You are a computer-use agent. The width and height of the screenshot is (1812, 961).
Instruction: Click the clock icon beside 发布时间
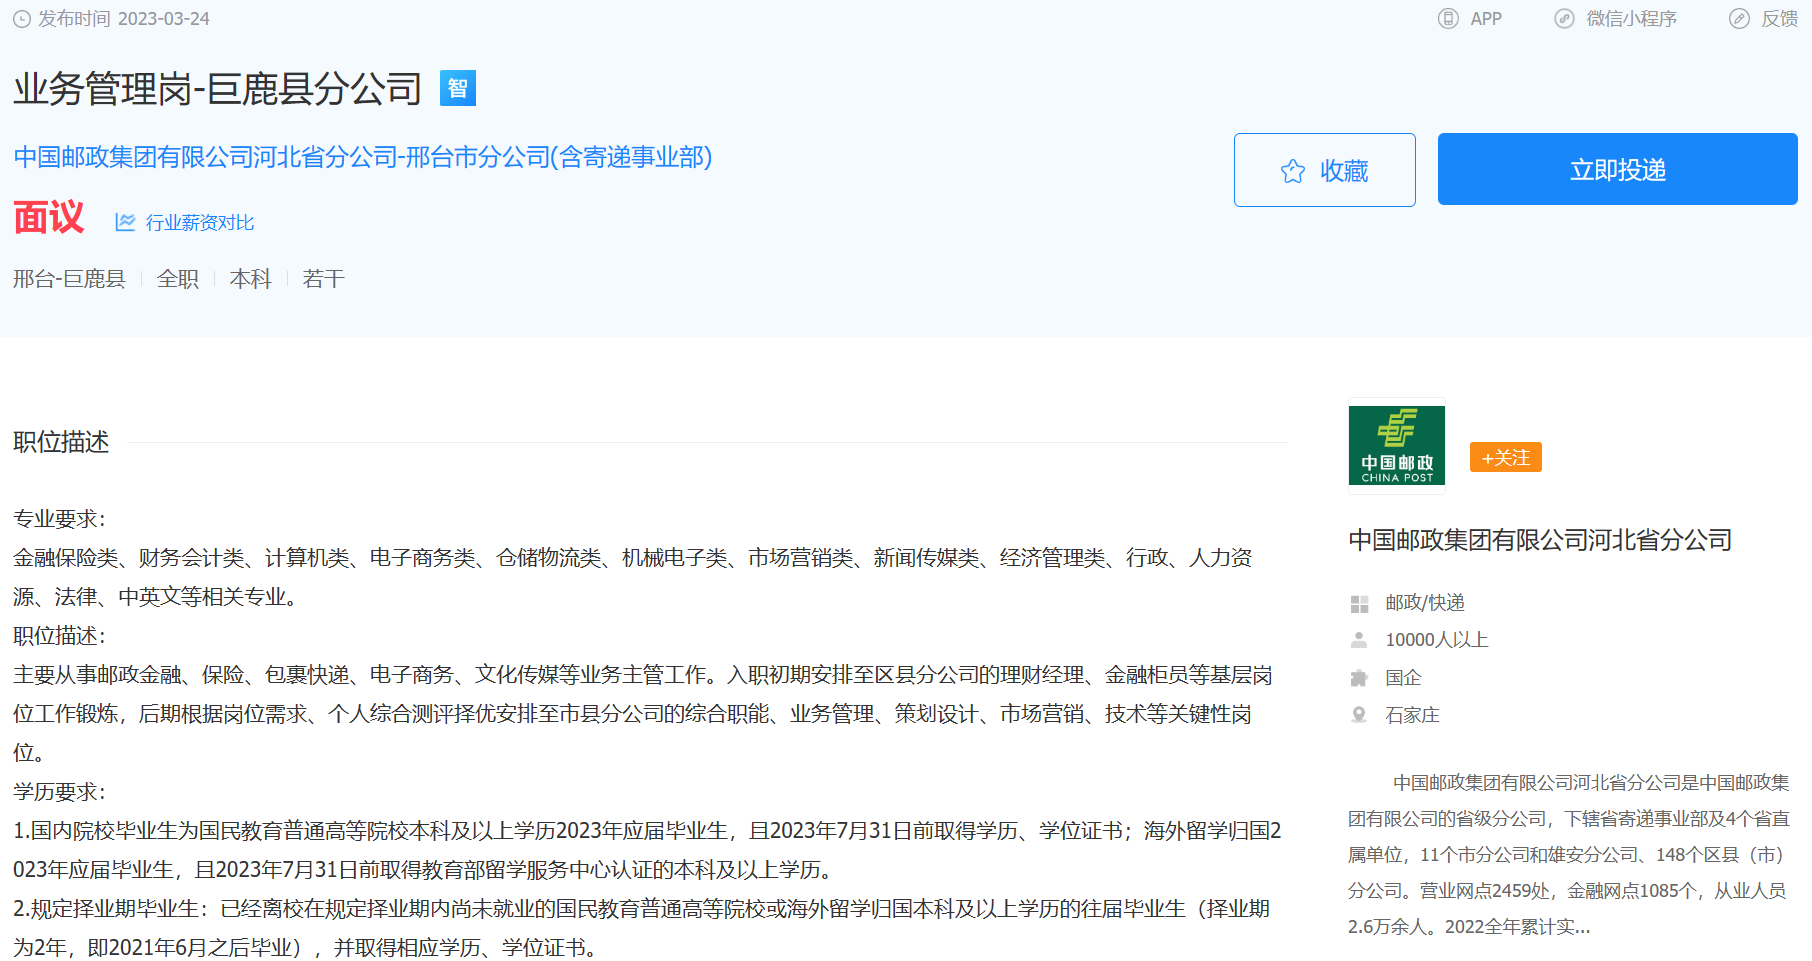(22, 19)
